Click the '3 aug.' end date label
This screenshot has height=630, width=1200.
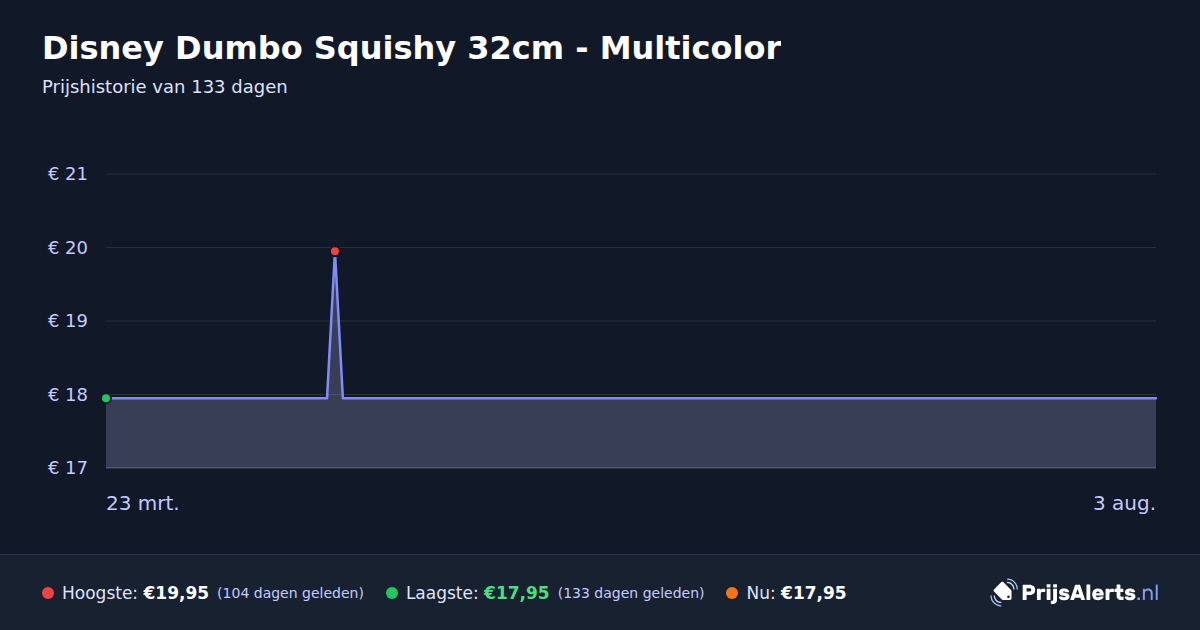click(x=1124, y=503)
